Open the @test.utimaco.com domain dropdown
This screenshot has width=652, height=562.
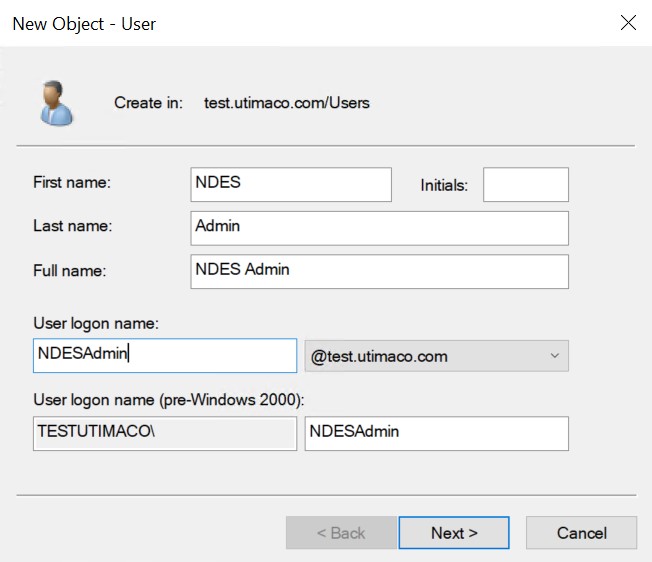[437, 356]
